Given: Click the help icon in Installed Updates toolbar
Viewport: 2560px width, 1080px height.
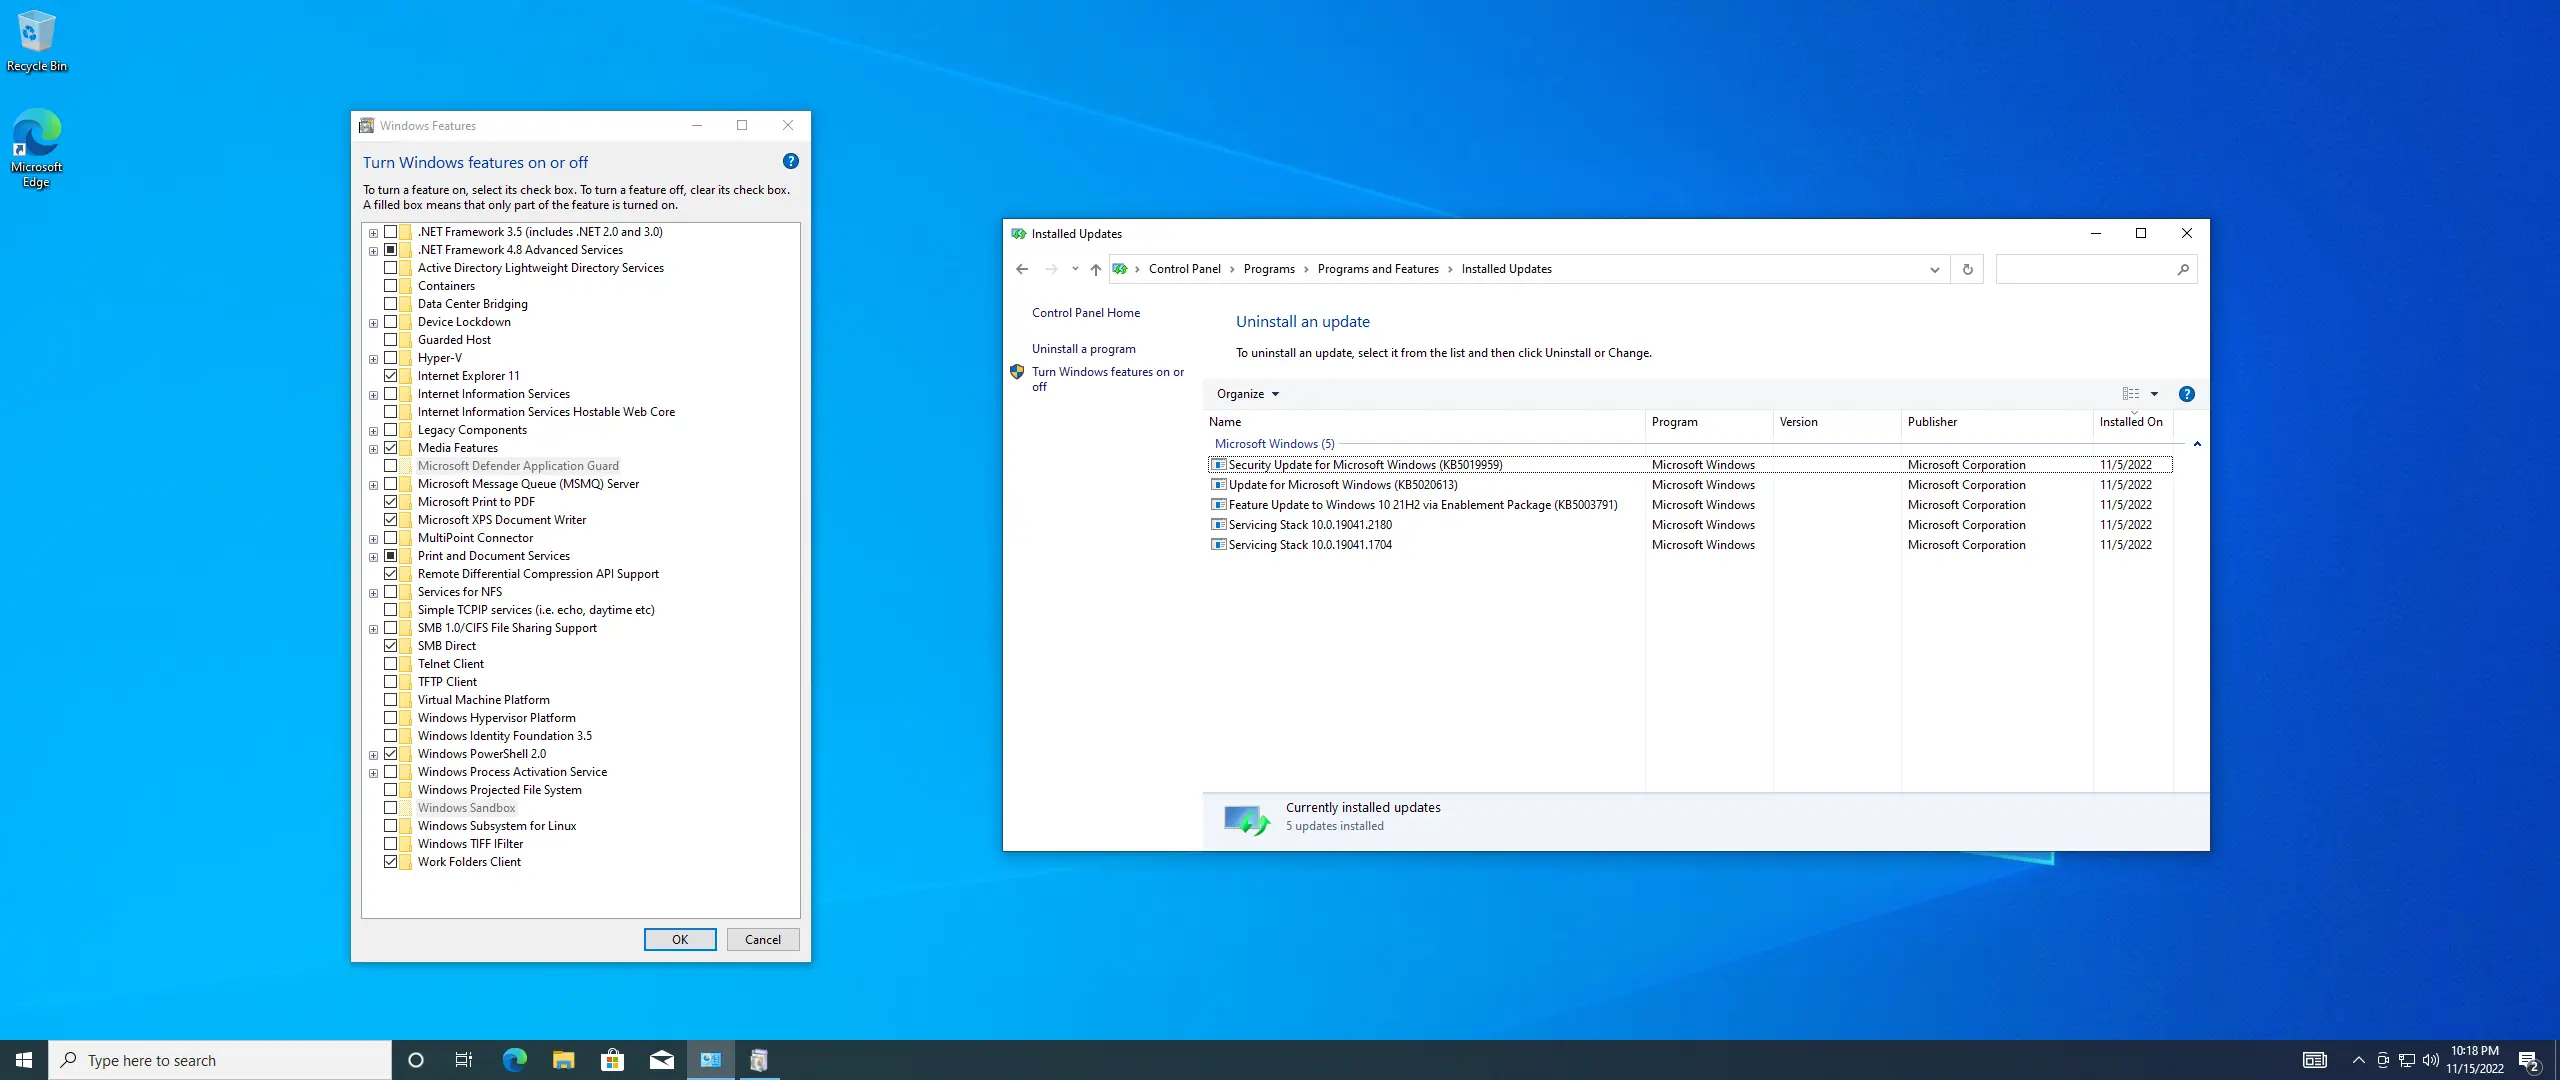Looking at the screenshot, I should (x=2186, y=394).
